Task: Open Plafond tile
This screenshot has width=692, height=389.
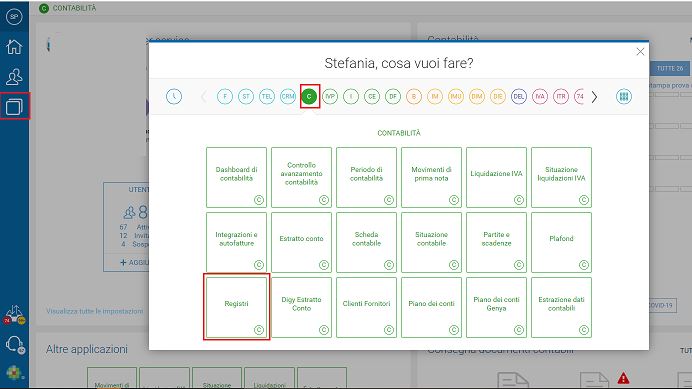Action: tap(561, 242)
